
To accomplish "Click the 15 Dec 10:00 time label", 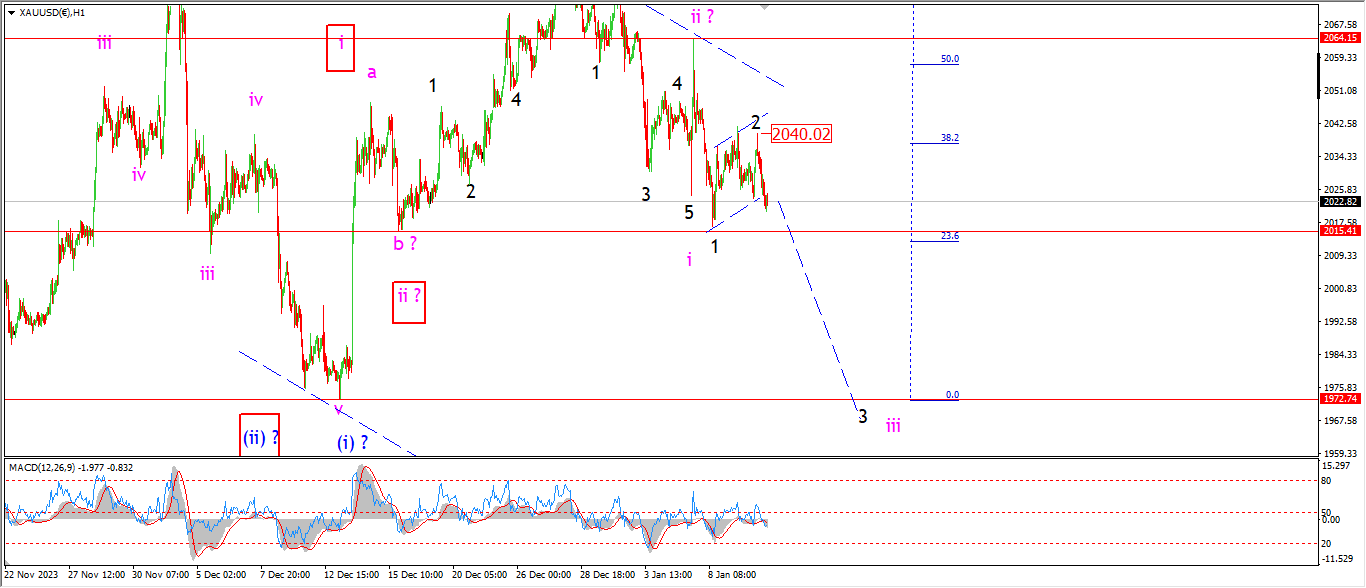I will tap(416, 575).
